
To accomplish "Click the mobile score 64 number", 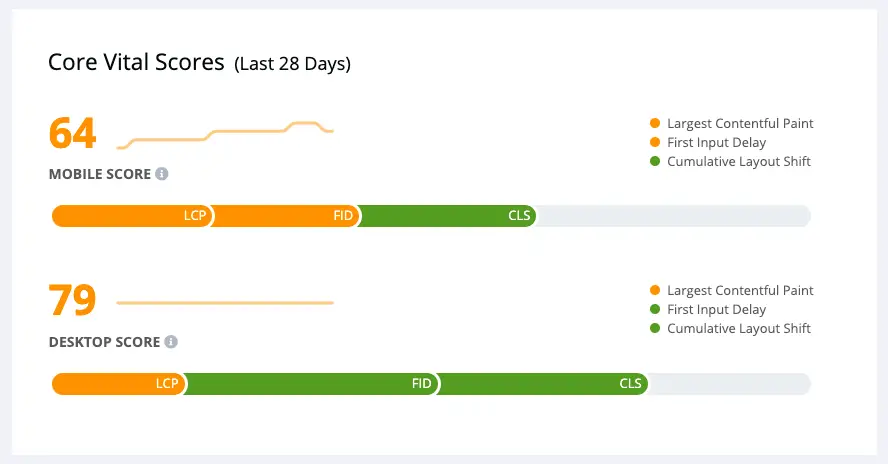I will [72, 134].
